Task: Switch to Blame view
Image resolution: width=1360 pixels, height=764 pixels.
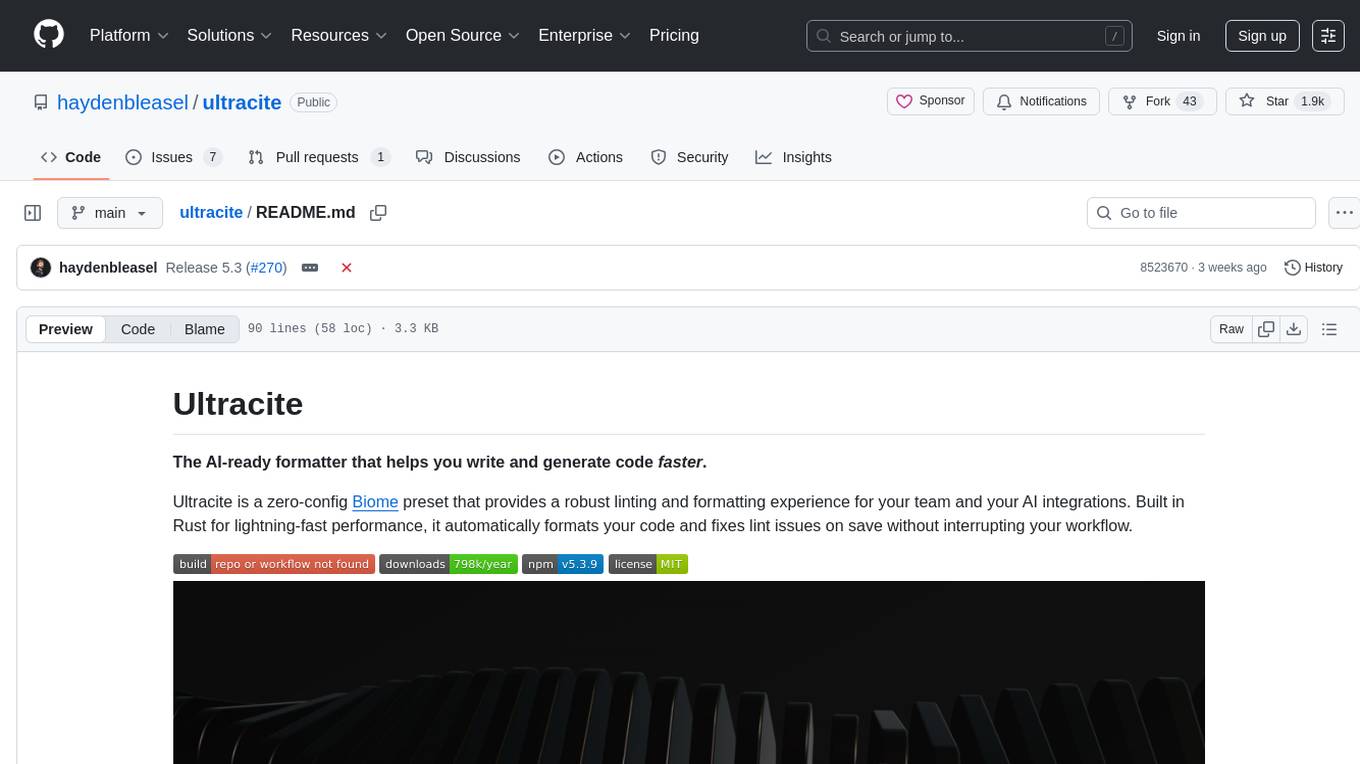Action: tap(204, 329)
